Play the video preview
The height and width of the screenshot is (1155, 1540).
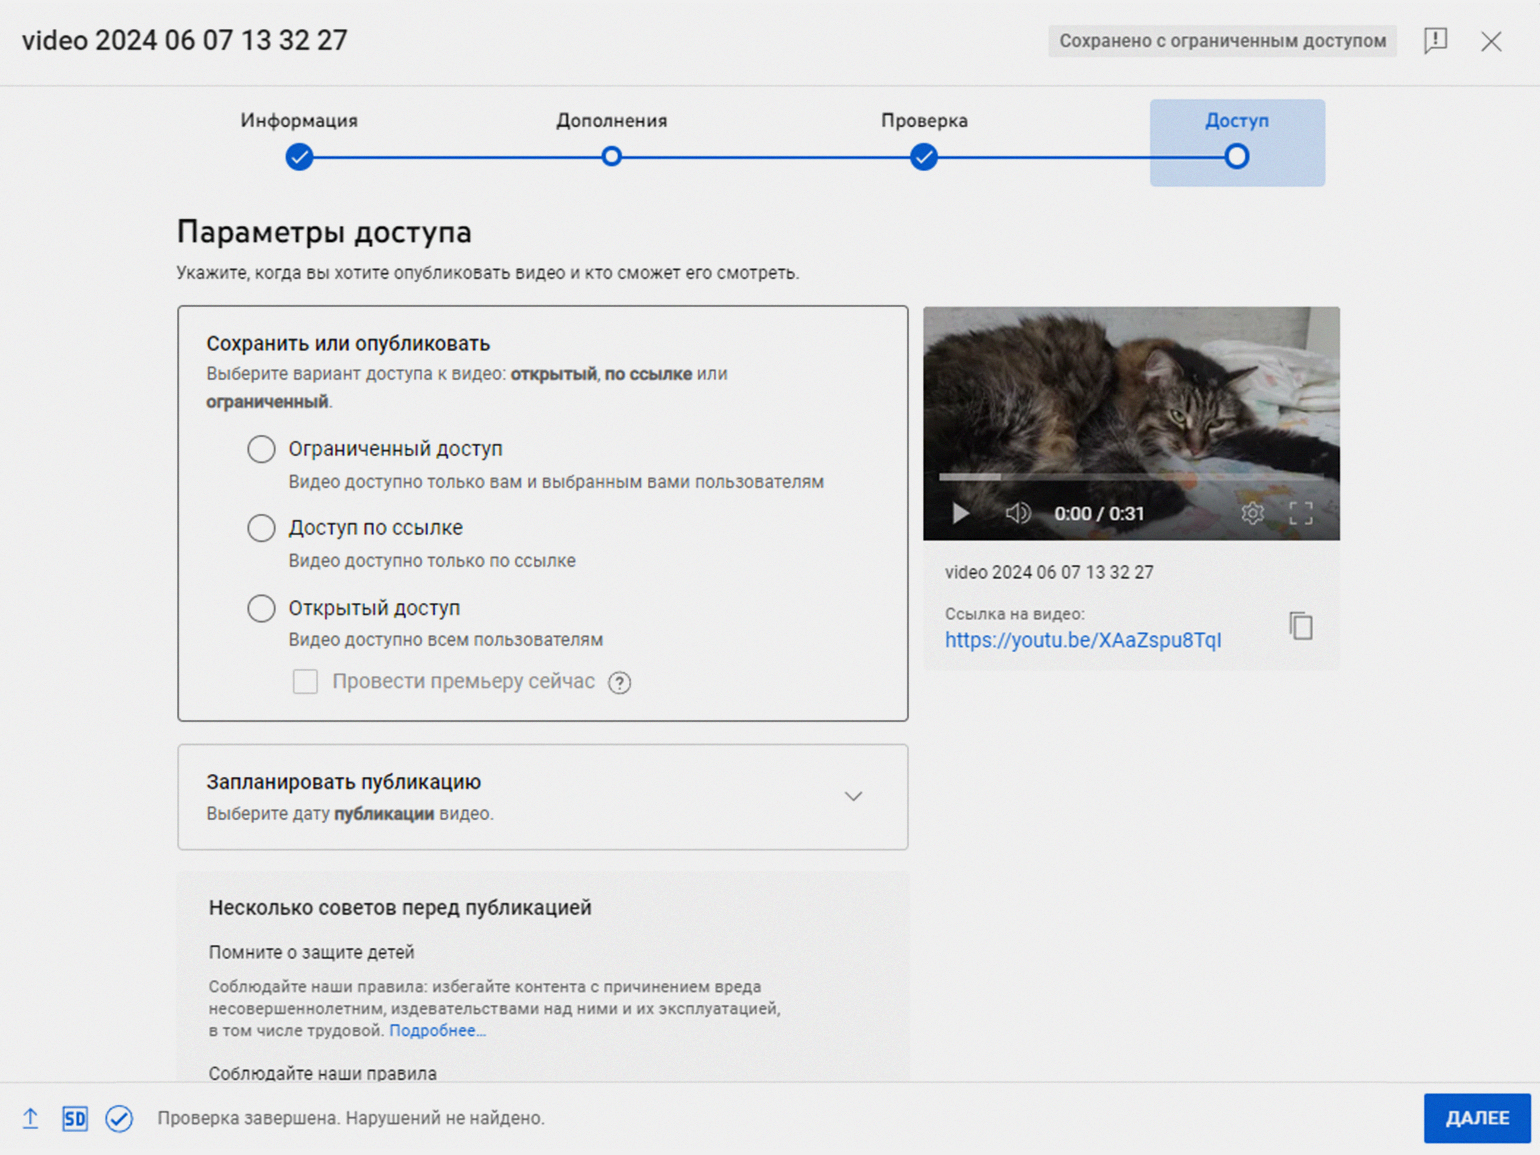point(960,513)
